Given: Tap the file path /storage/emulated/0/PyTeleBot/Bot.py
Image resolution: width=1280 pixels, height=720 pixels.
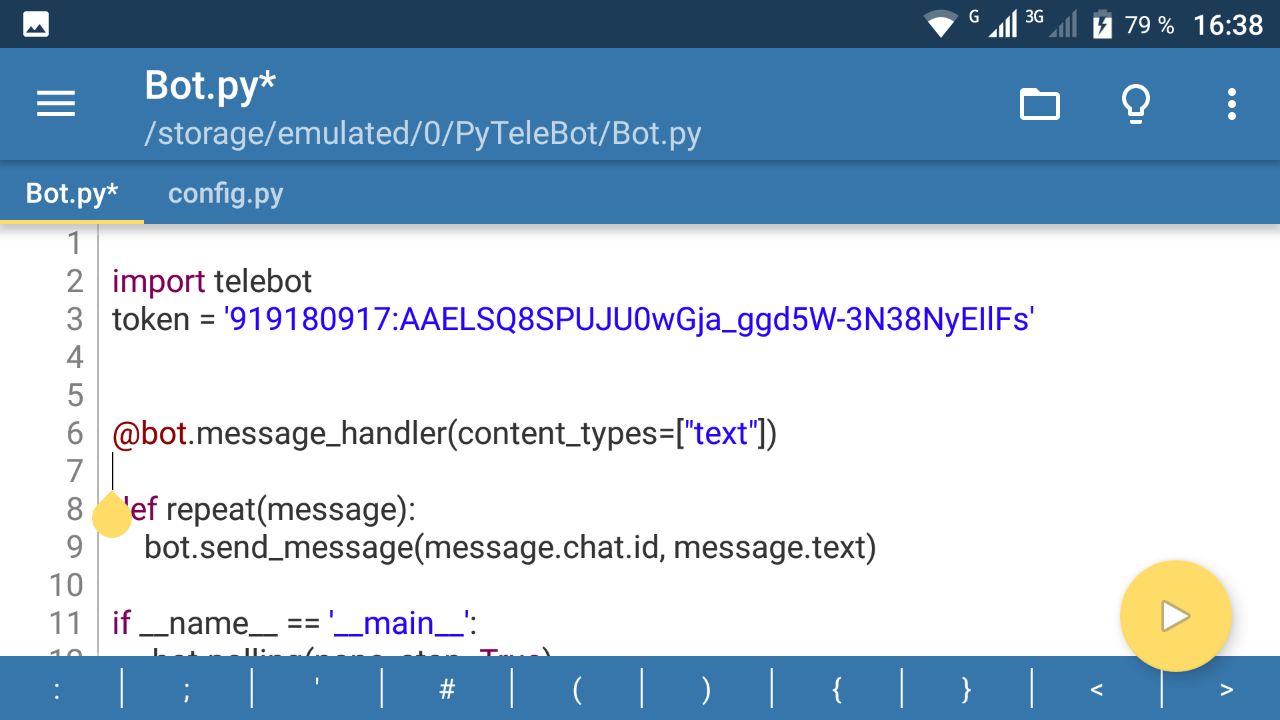Looking at the screenshot, I should (422, 134).
